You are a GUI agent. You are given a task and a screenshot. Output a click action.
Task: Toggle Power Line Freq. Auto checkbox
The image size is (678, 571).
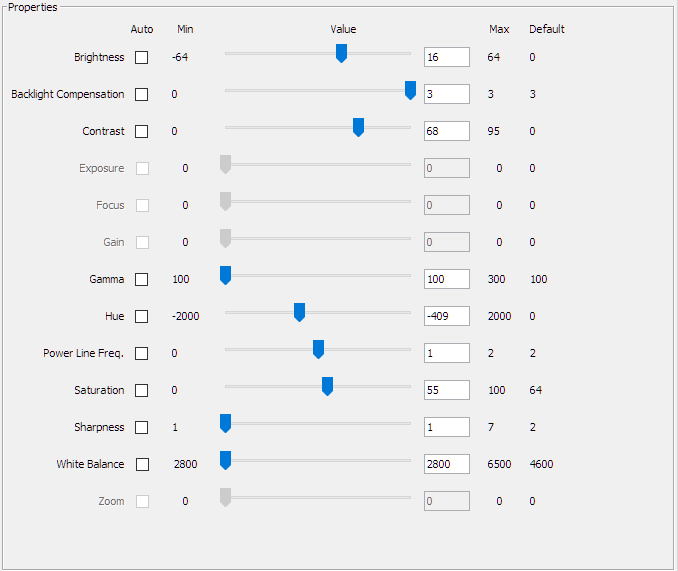pyautogui.click(x=141, y=353)
